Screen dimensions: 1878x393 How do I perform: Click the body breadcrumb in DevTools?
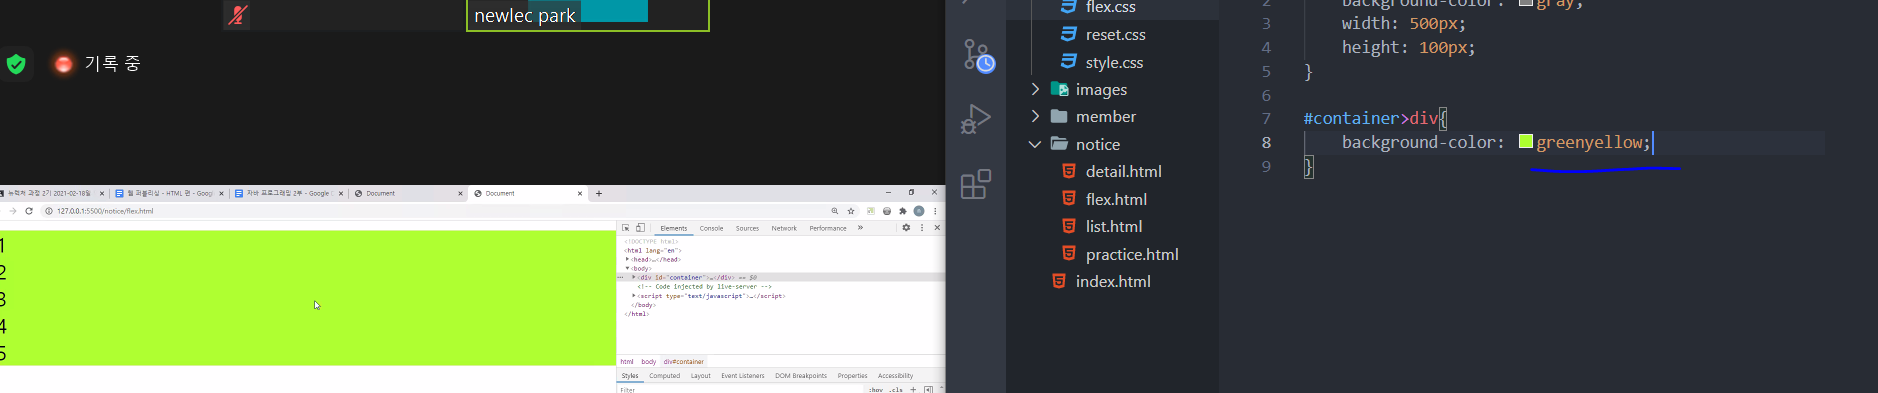[649, 362]
